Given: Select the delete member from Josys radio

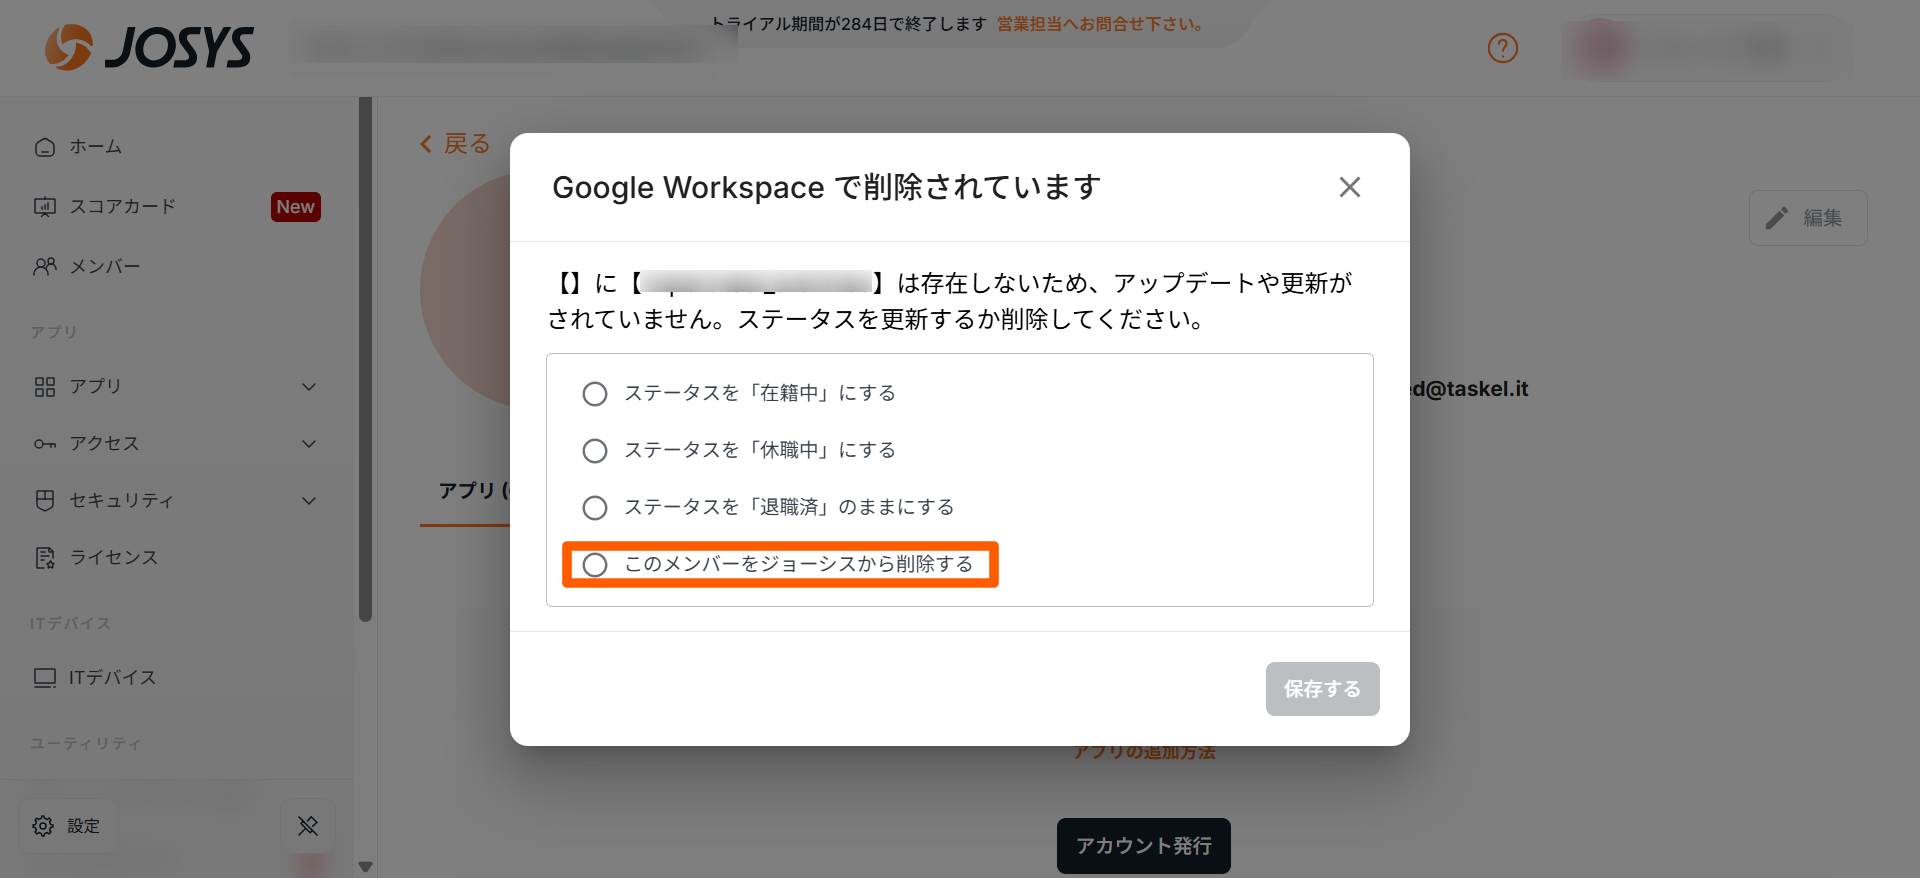Looking at the screenshot, I should pyautogui.click(x=595, y=565).
